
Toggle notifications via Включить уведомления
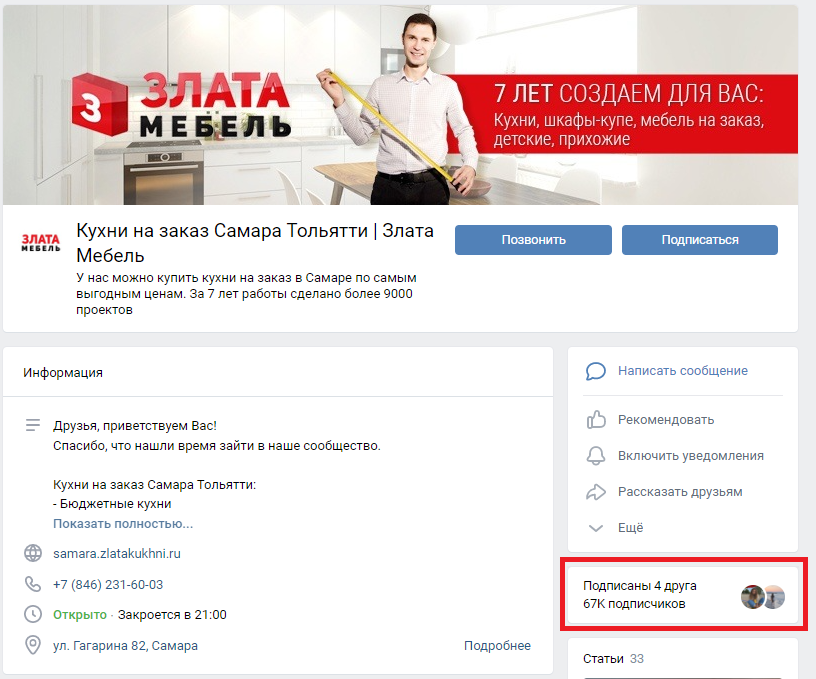point(690,456)
